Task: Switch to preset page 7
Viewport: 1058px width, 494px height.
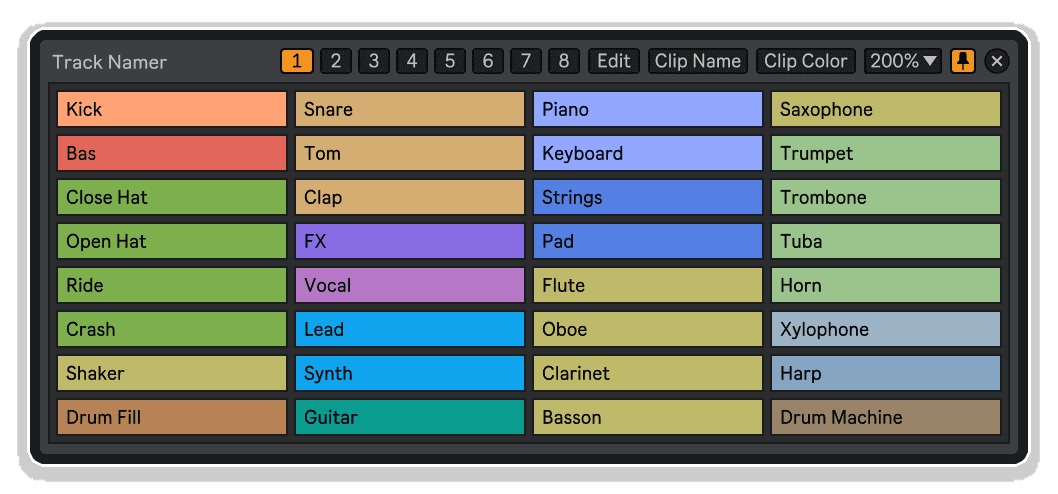Action: click(526, 61)
